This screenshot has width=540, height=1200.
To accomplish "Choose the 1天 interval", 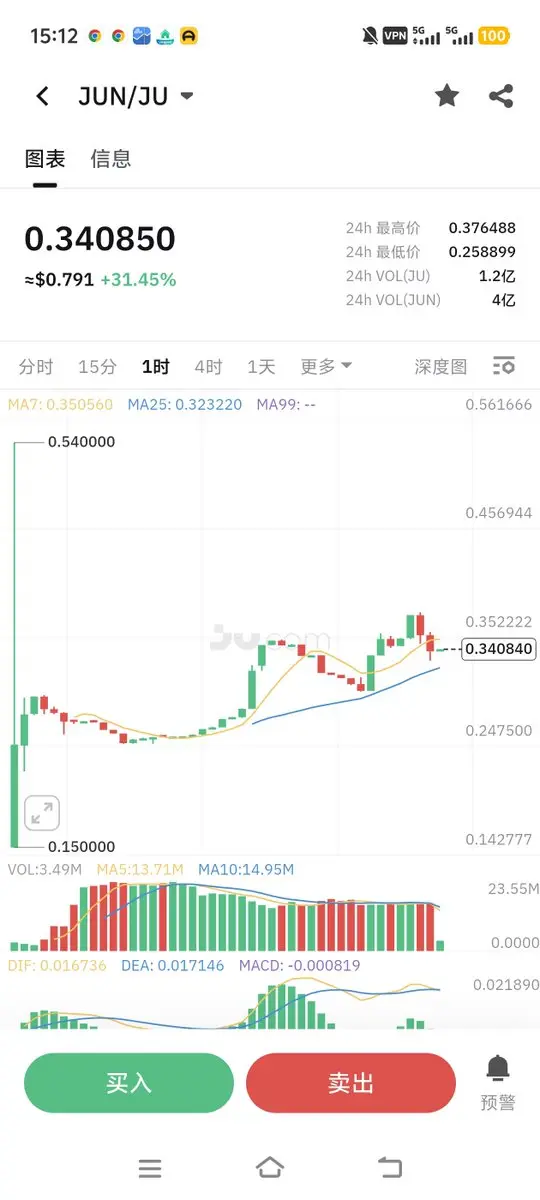I will click(x=261, y=366).
